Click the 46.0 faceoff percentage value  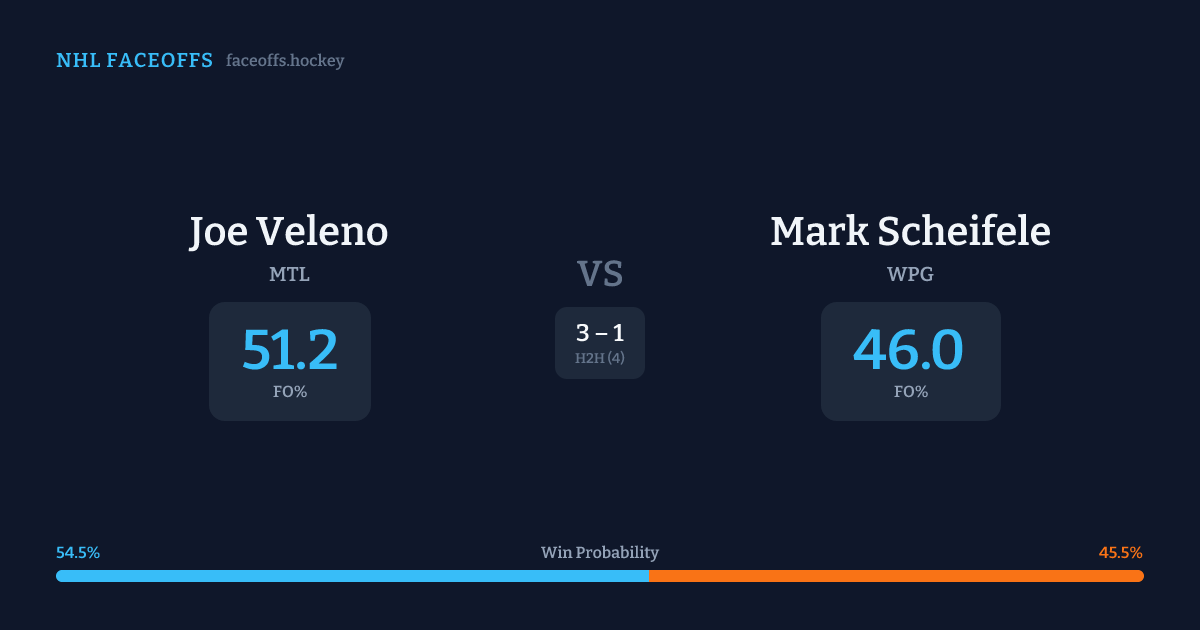click(909, 350)
